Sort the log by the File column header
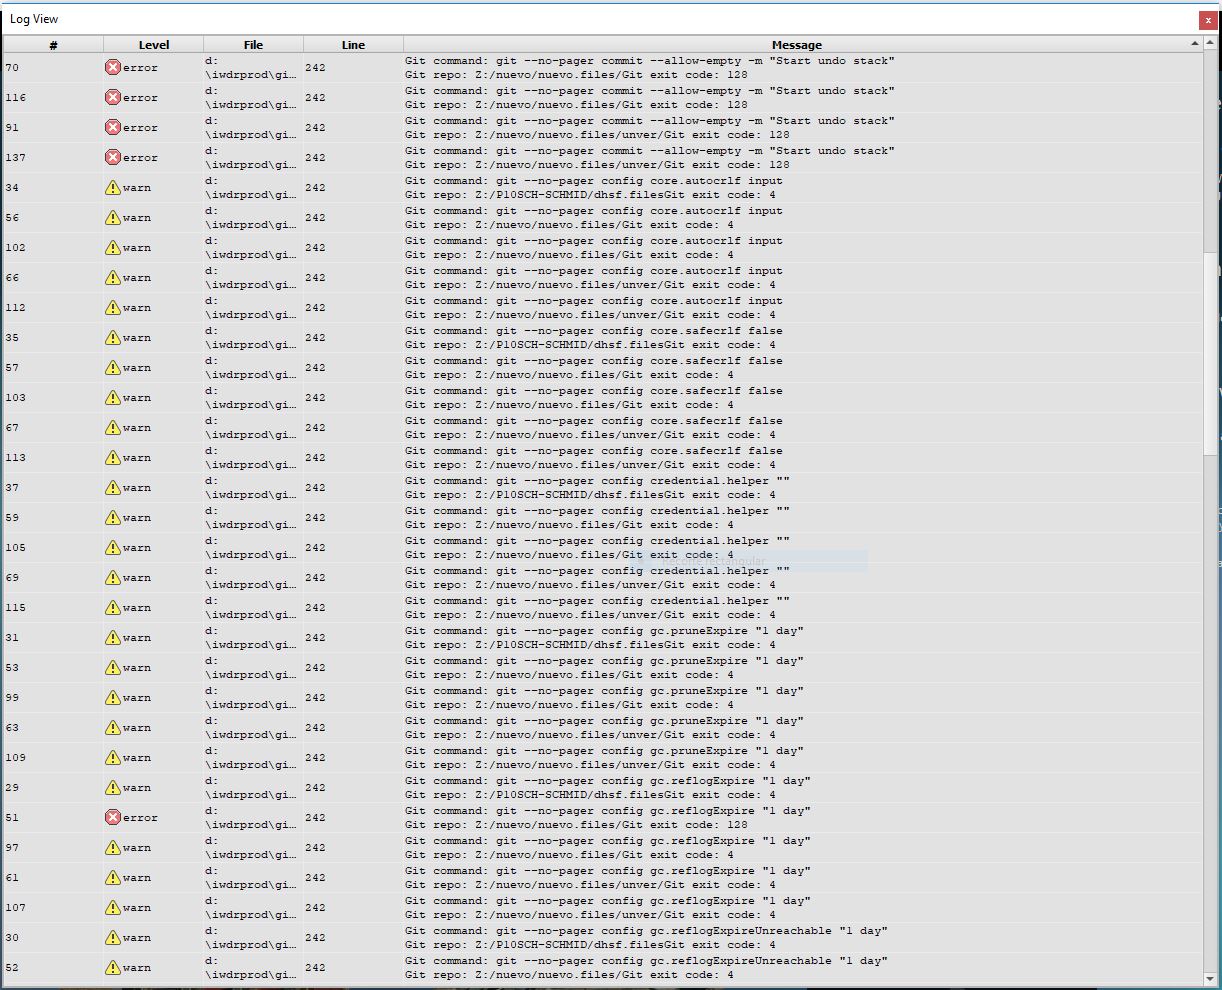 click(253, 45)
